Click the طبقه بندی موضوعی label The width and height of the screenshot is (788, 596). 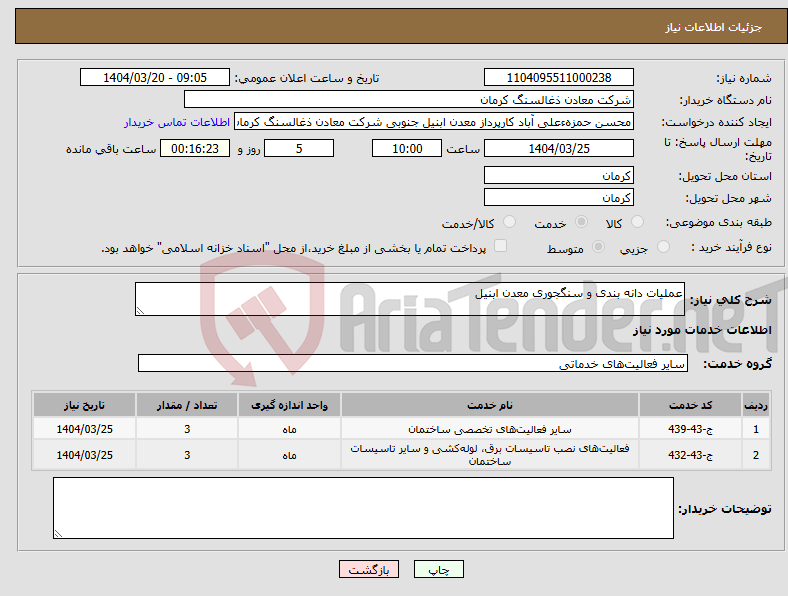[719, 222]
